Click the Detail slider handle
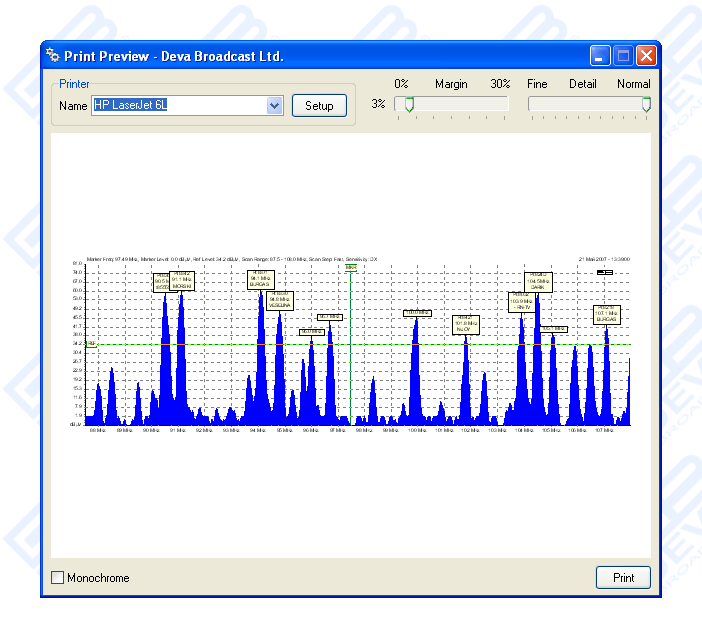 [646, 104]
